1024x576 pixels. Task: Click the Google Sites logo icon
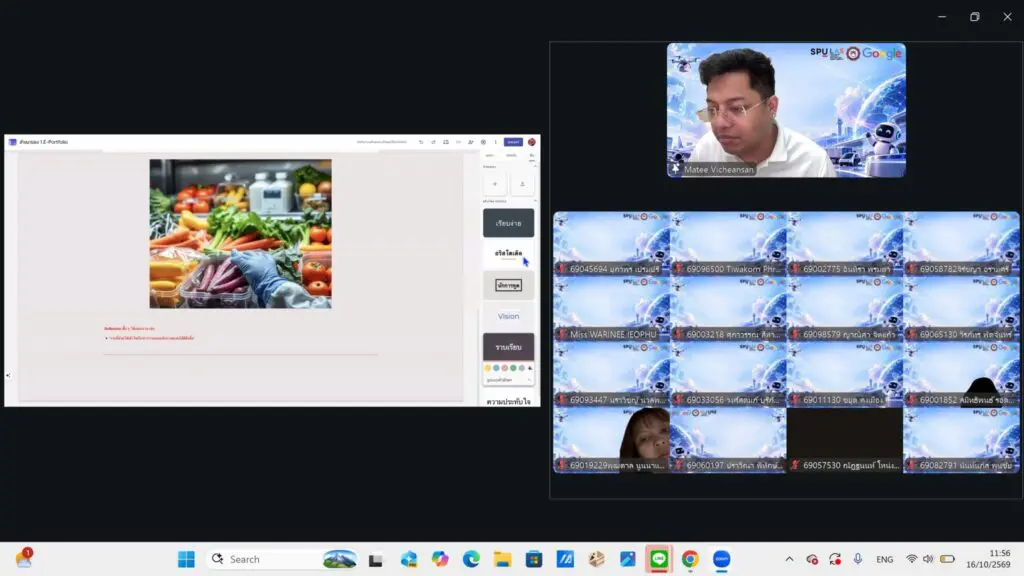[x=12, y=142]
